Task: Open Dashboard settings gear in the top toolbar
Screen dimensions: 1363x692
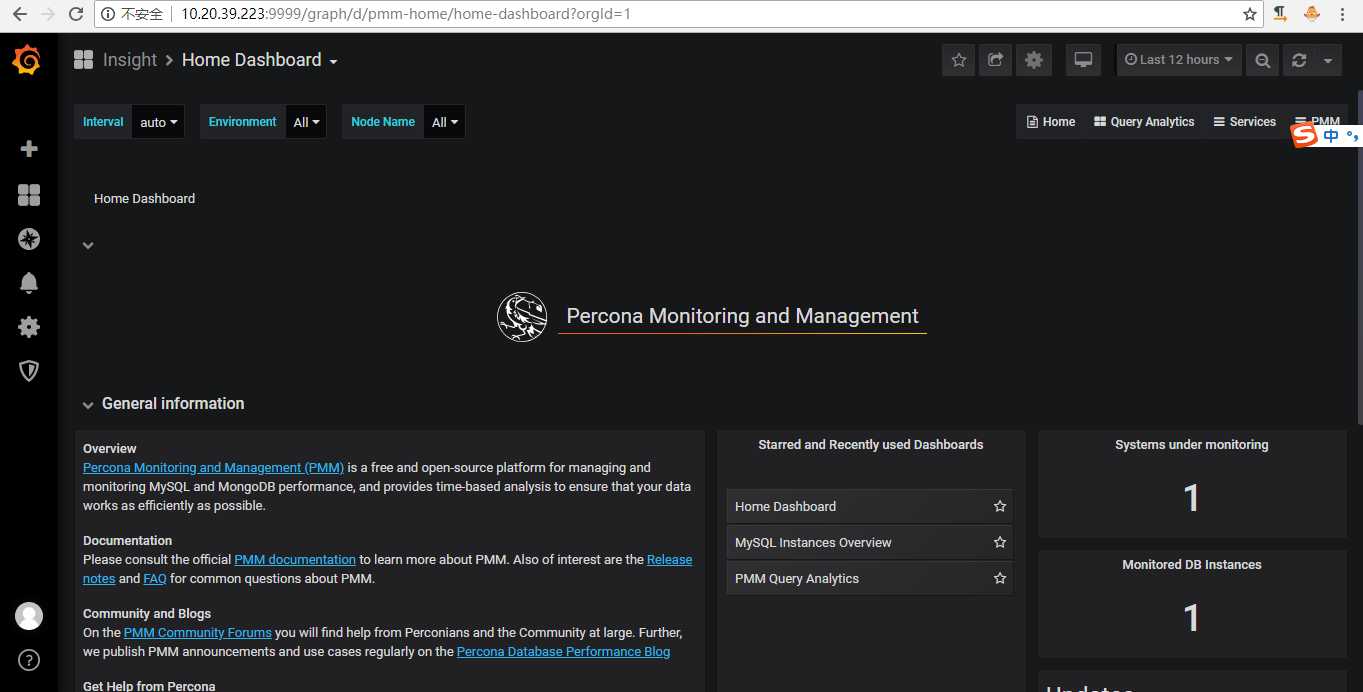Action: point(1034,60)
